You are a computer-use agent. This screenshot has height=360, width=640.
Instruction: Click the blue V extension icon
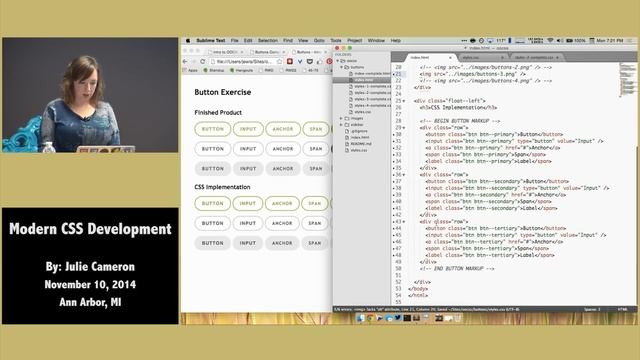(300, 61)
